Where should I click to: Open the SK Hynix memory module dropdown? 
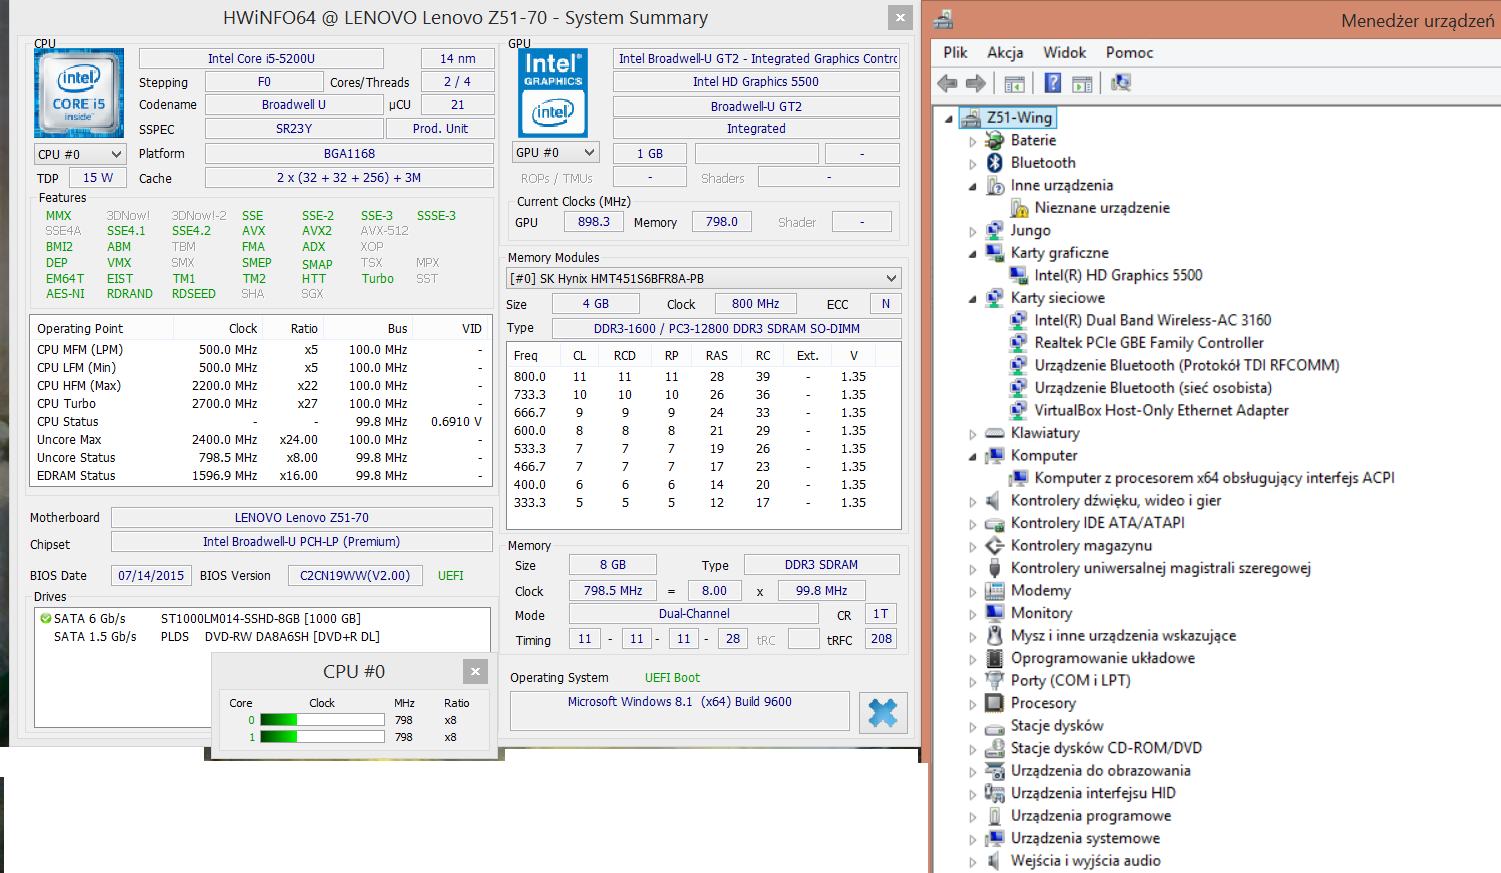704,278
